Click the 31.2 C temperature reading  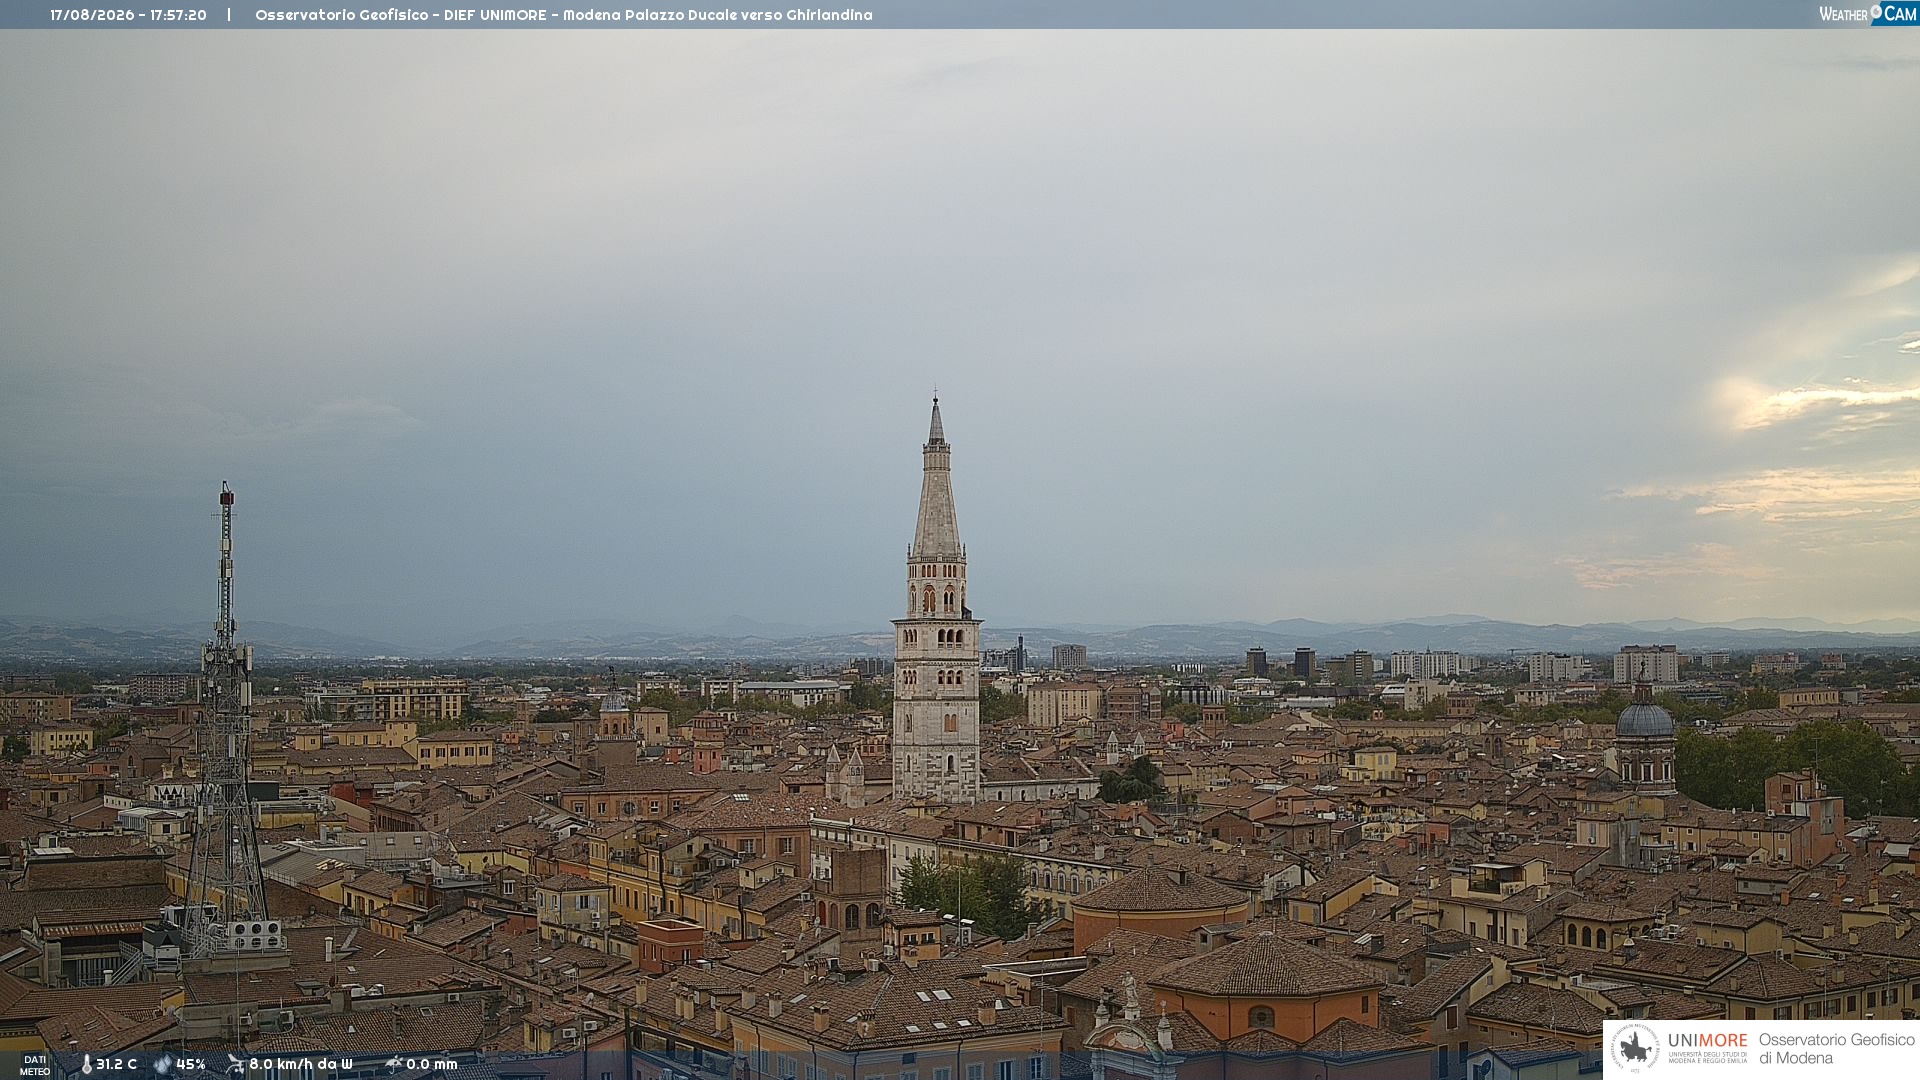pyautogui.click(x=116, y=1064)
